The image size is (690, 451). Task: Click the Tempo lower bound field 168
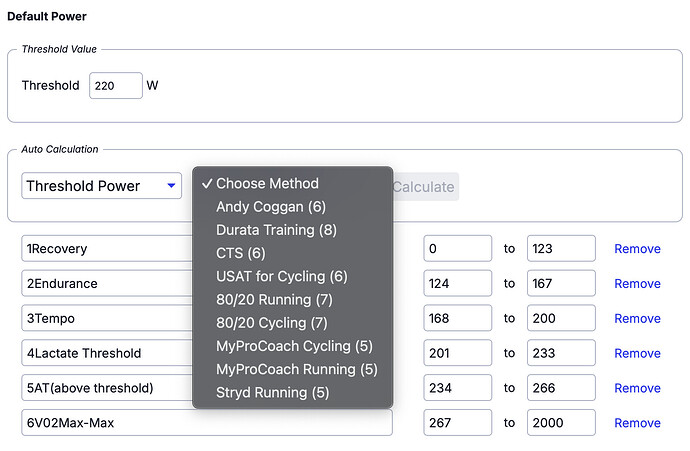click(458, 318)
